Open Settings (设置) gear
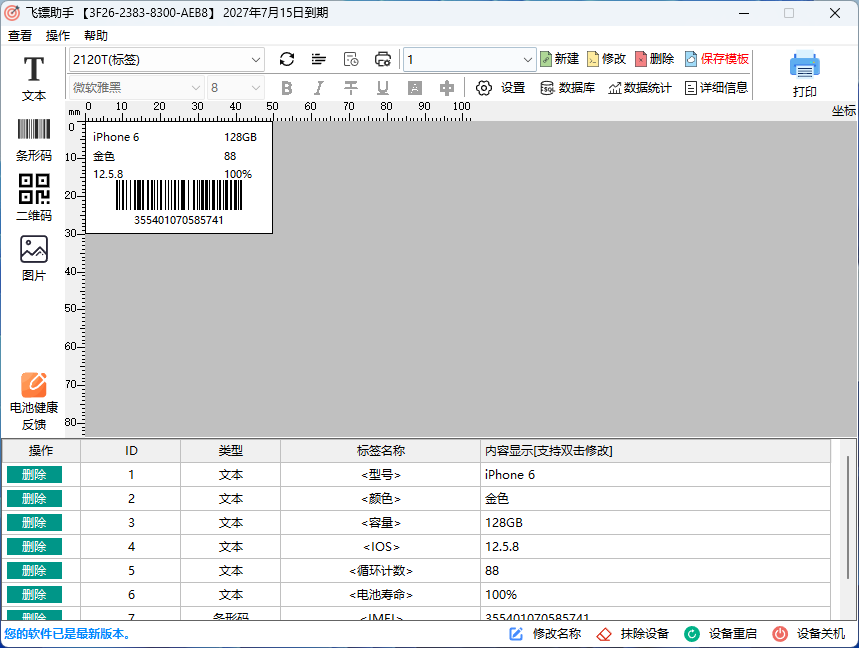 click(500, 88)
